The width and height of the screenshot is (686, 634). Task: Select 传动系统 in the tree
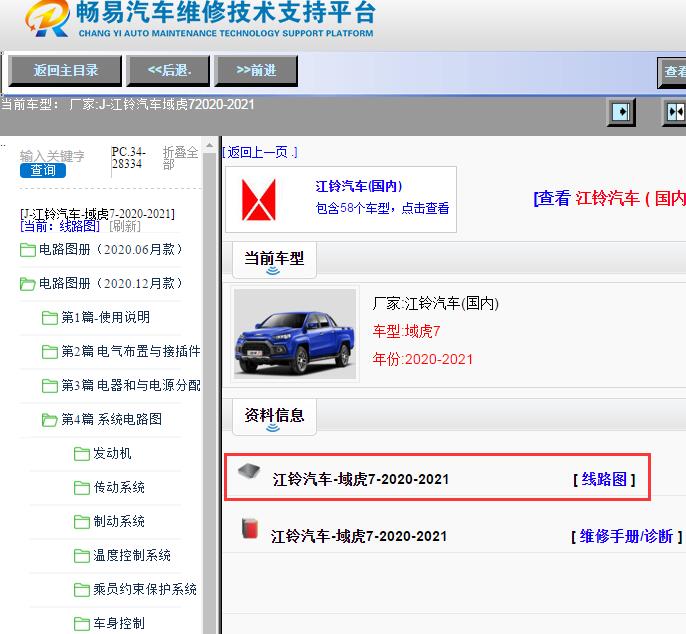pos(119,487)
